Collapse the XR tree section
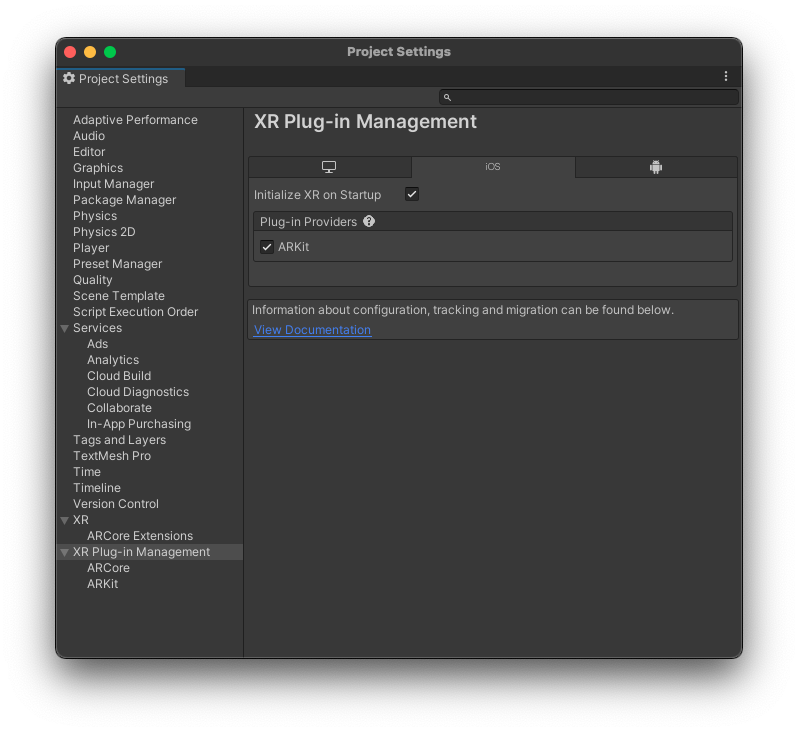Image resolution: width=798 pixels, height=732 pixels. (65, 520)
